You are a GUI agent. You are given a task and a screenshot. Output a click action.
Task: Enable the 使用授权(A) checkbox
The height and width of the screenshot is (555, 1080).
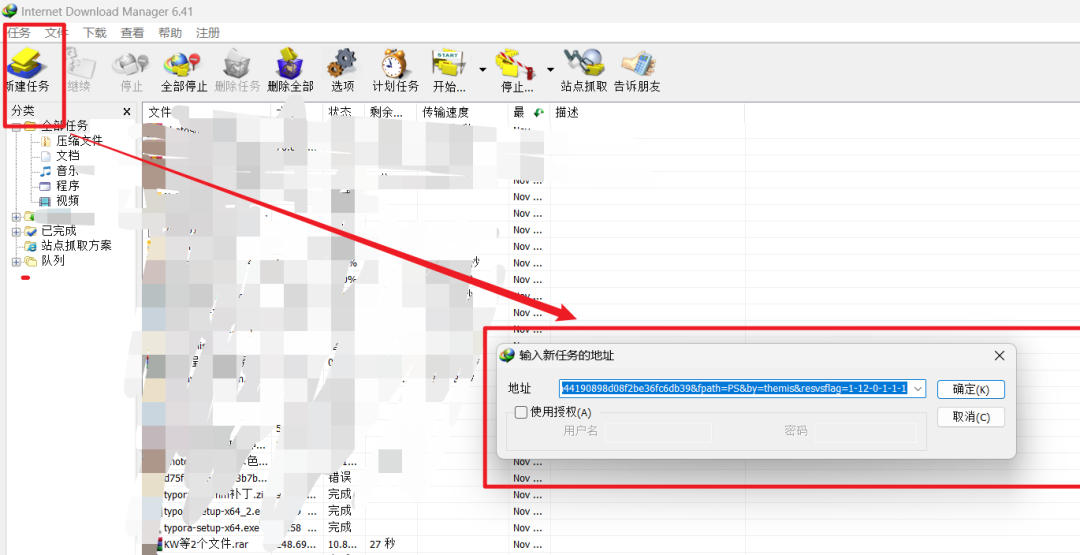coord(521,412)
